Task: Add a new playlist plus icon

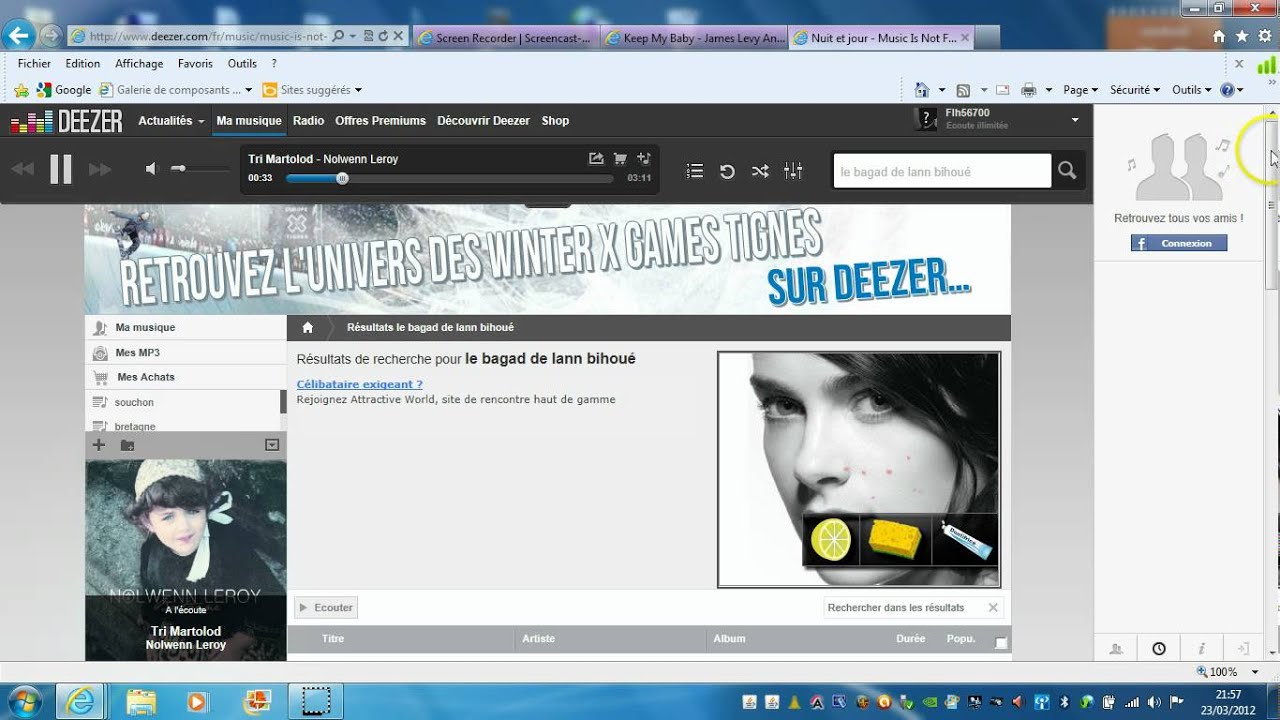Action: pyautogui.click(x=98, y=445)
